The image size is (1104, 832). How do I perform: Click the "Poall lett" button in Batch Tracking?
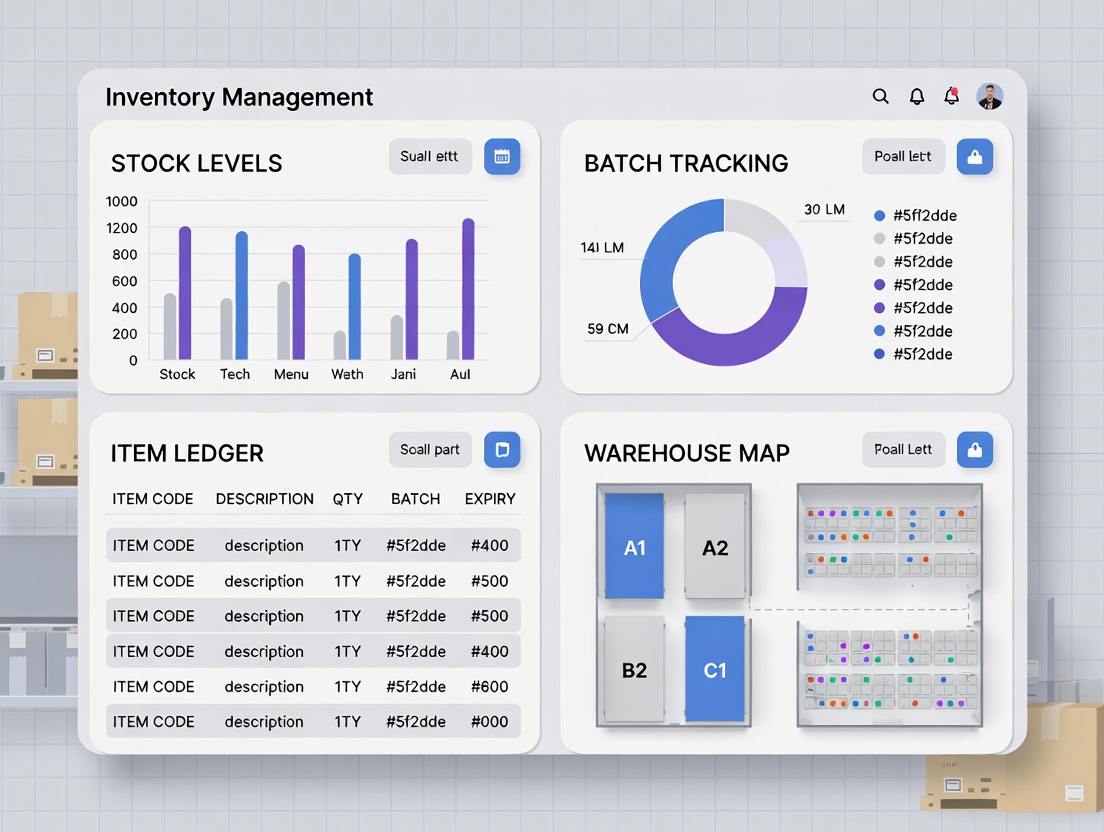pos(903,156)
